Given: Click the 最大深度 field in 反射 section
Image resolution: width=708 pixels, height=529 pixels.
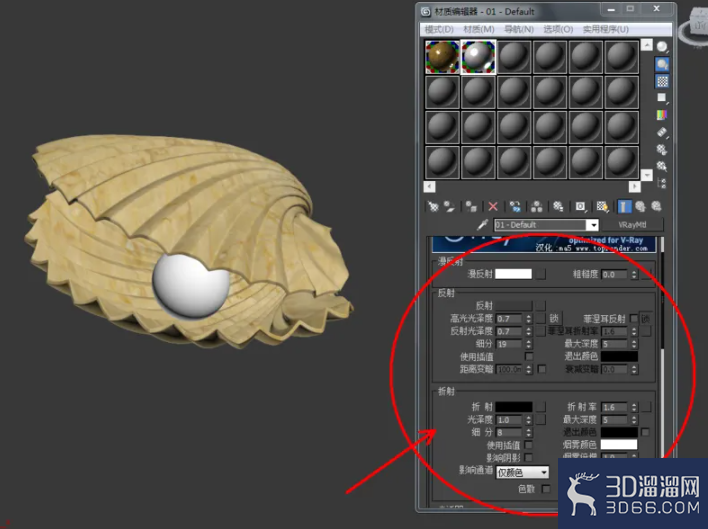Looking at the screenshot, I should (x=615, y=344).
